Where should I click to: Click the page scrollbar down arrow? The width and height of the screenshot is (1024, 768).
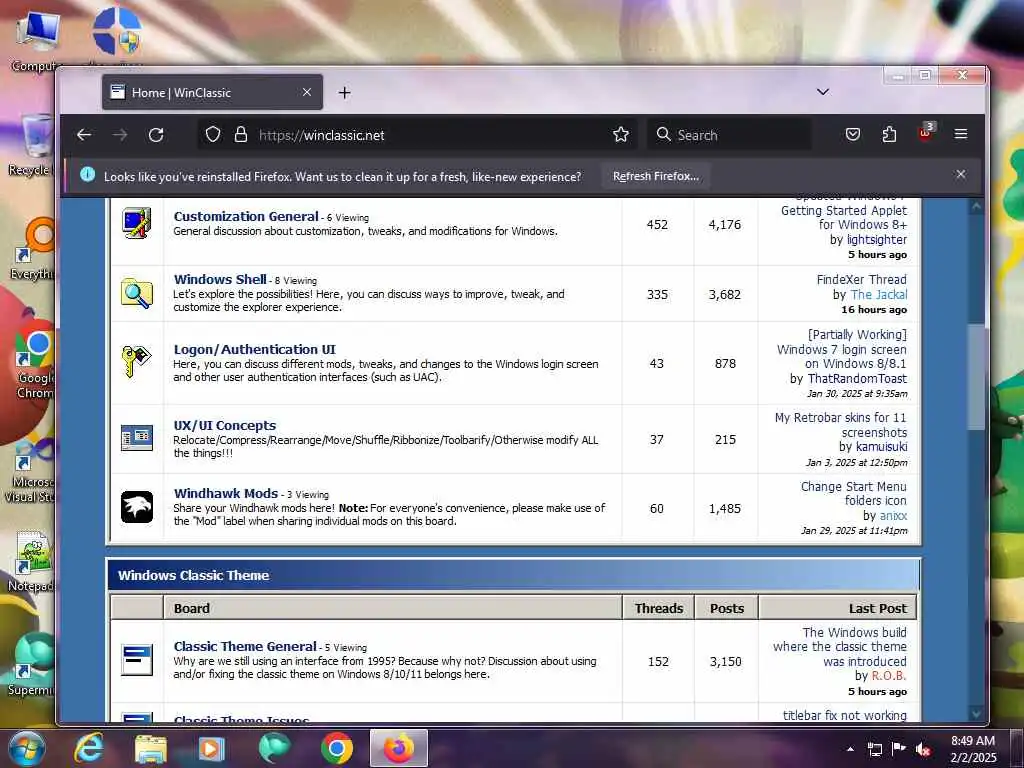click(976, 713)
